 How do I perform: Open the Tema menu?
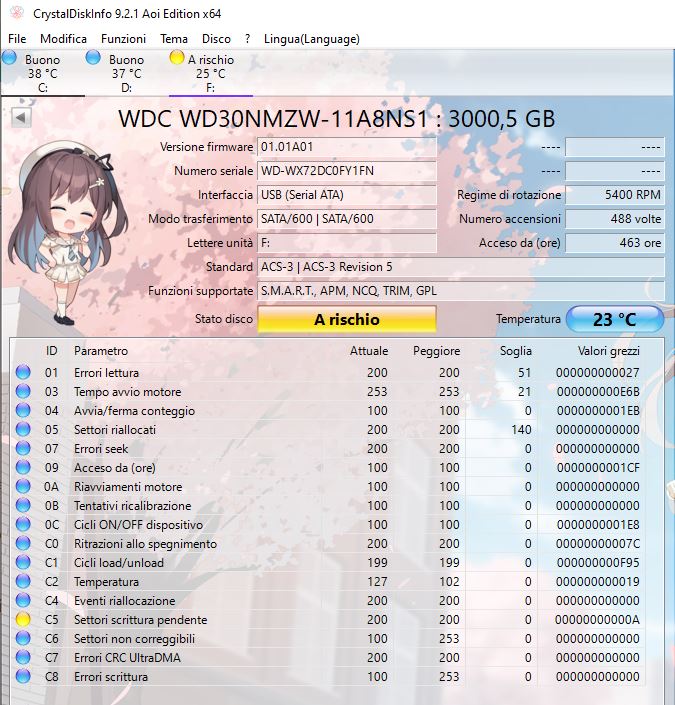point(174,39)
